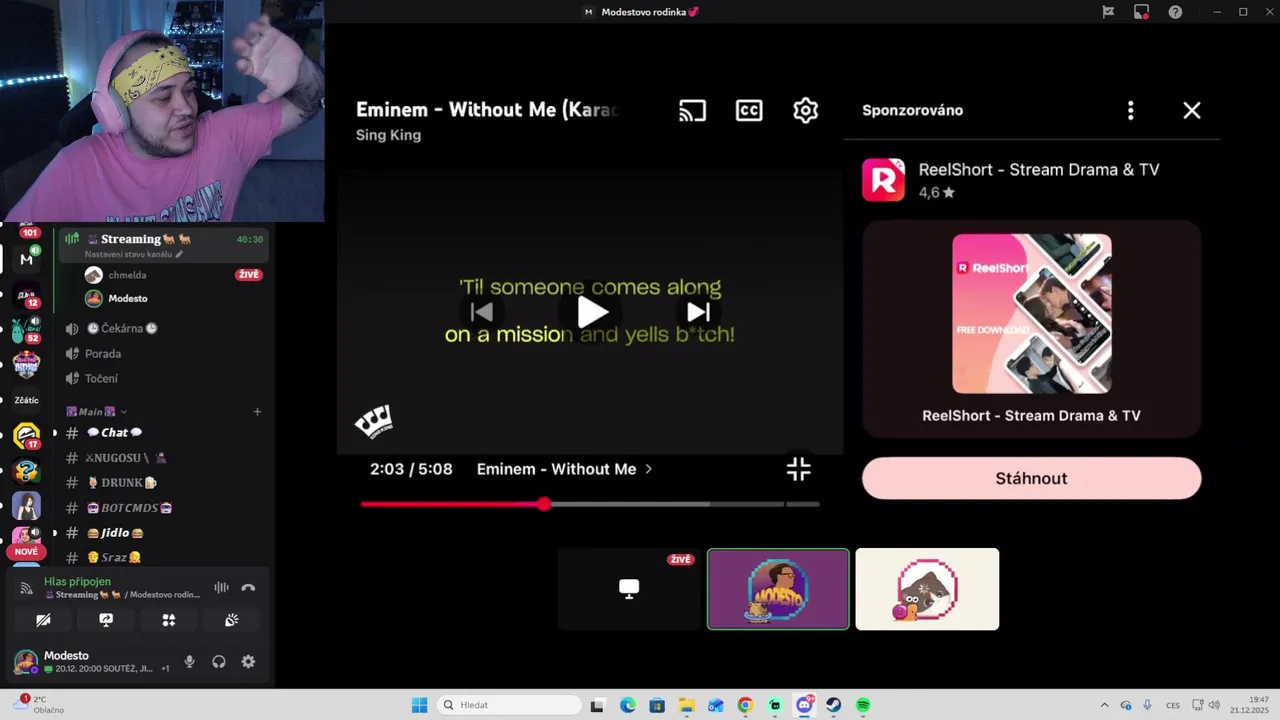The height and width of the screenshot is (720, 1280).
Task: Collapse the Main channel category
Action: pos(97,411)
